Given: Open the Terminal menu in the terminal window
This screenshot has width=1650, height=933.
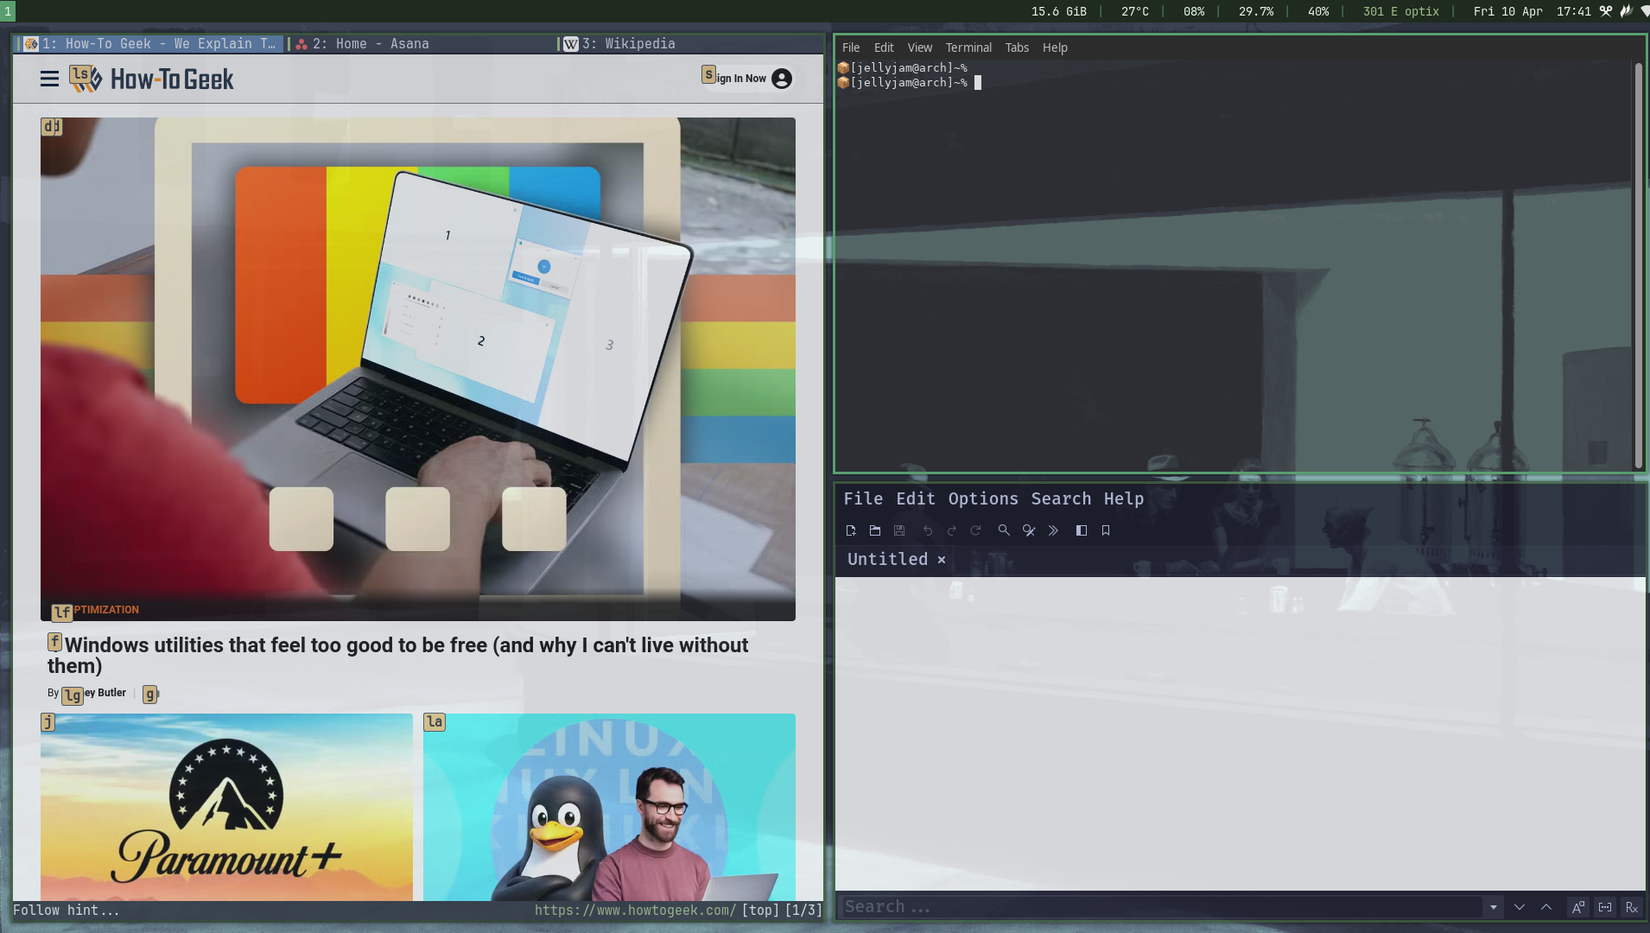Looking at the screenshot, I should pyautogui.click(x=968, y=47).
